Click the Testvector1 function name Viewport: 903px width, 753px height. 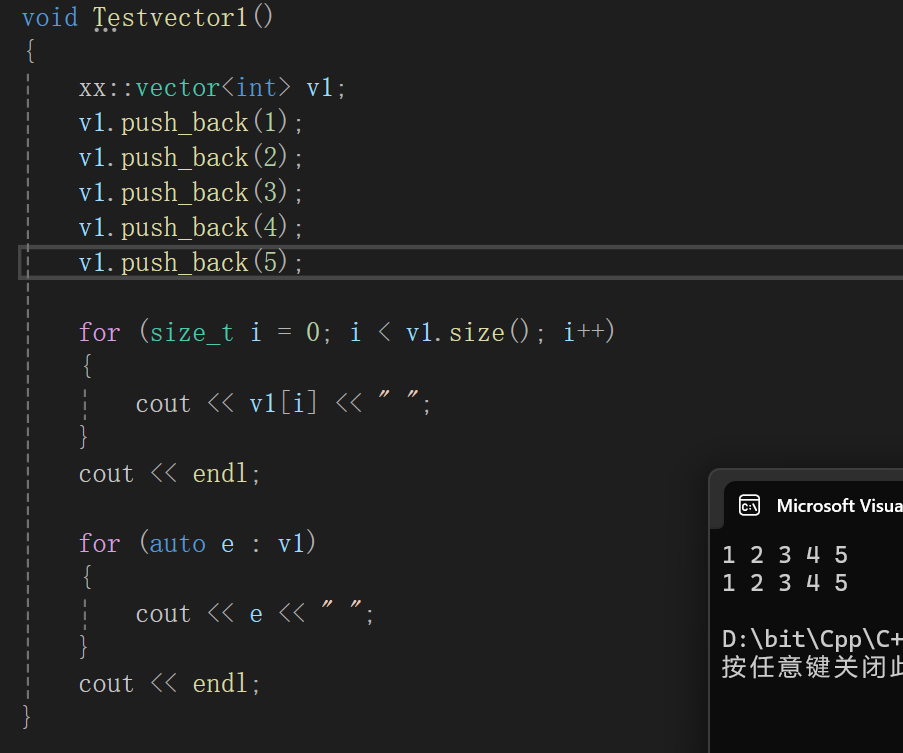170,17
